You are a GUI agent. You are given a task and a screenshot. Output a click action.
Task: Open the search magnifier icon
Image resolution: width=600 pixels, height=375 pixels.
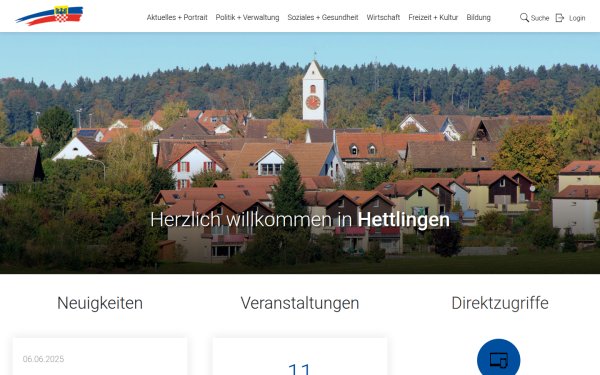pyautogui.click(x=524, y=18)
